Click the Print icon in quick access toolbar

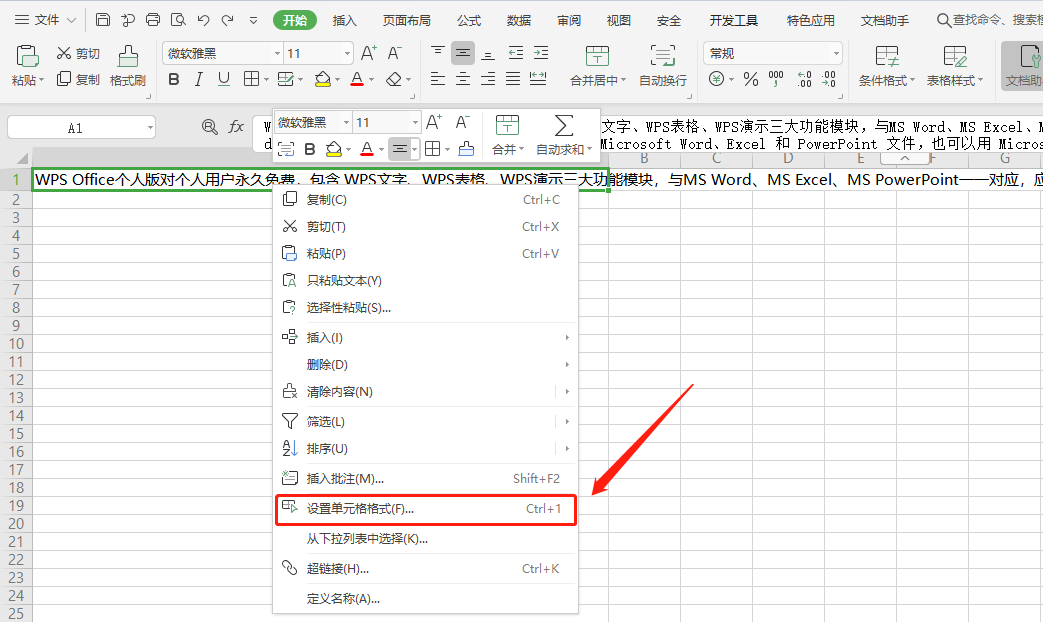(x=153, y=20)
